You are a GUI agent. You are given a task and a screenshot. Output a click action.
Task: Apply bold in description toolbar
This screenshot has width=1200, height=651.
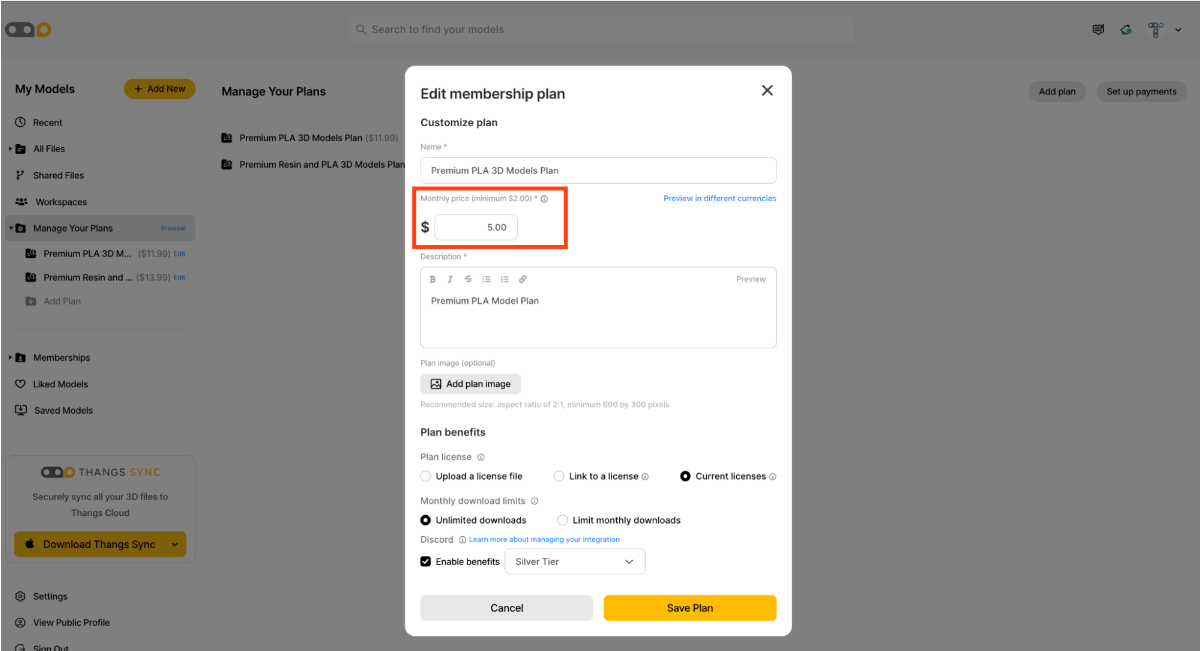tap(433, 279)
